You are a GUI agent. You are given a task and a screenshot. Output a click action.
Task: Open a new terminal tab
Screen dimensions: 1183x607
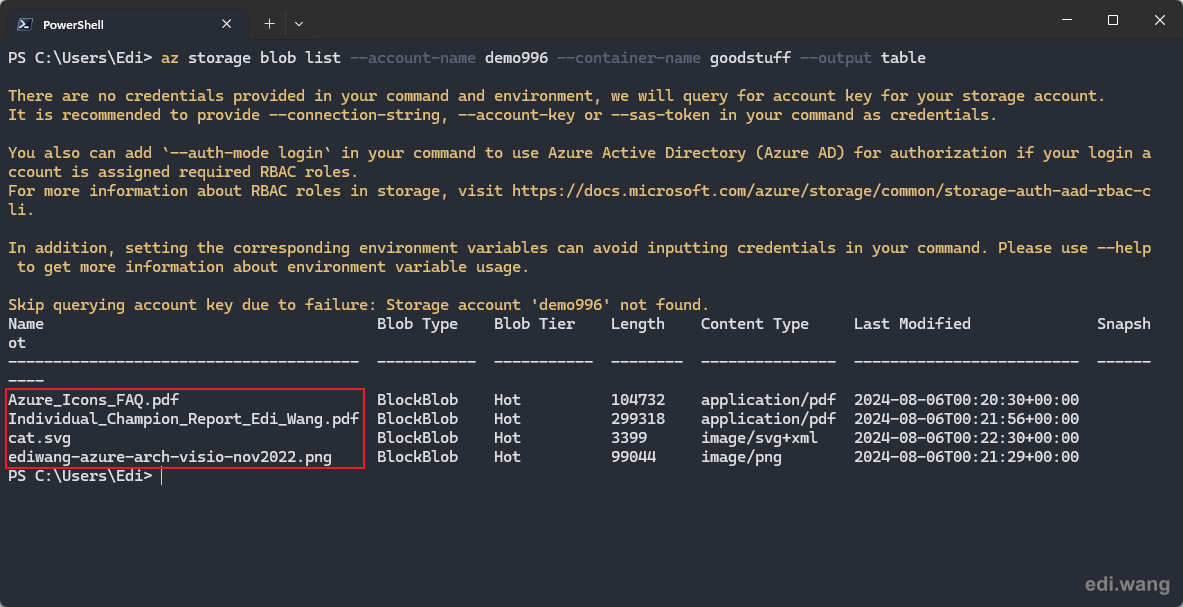[x=269, y=24]
